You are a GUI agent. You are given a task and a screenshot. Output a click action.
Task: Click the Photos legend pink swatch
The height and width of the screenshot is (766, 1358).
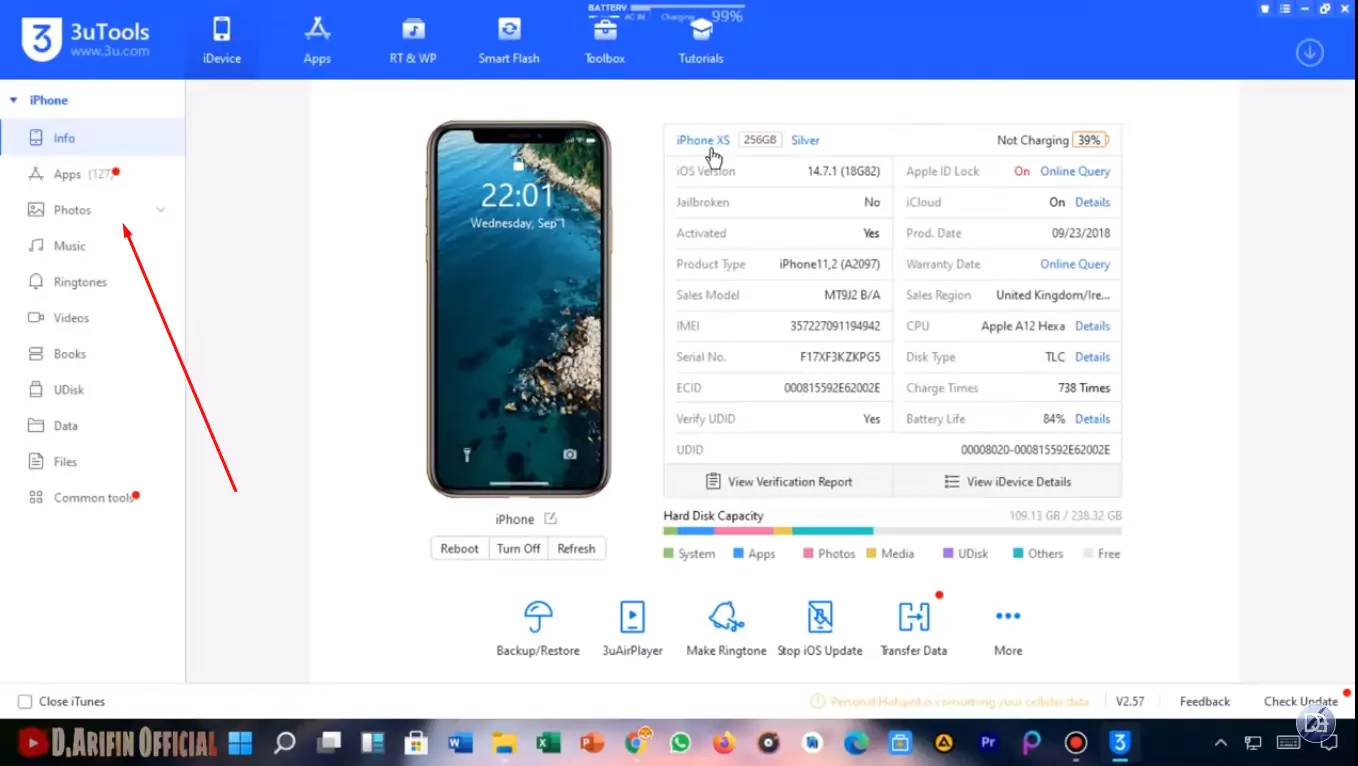tap(808, 554)
